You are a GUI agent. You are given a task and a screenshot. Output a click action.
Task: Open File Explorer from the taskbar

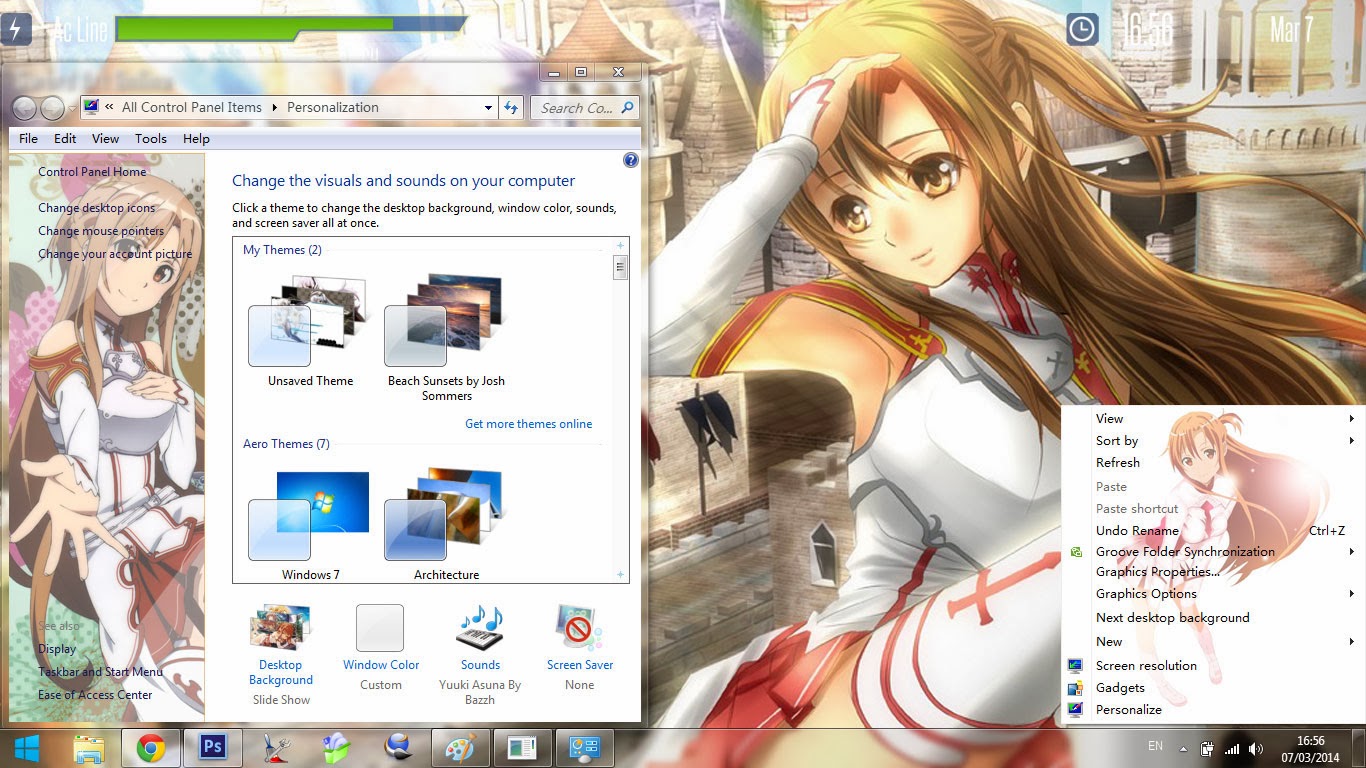89,748
